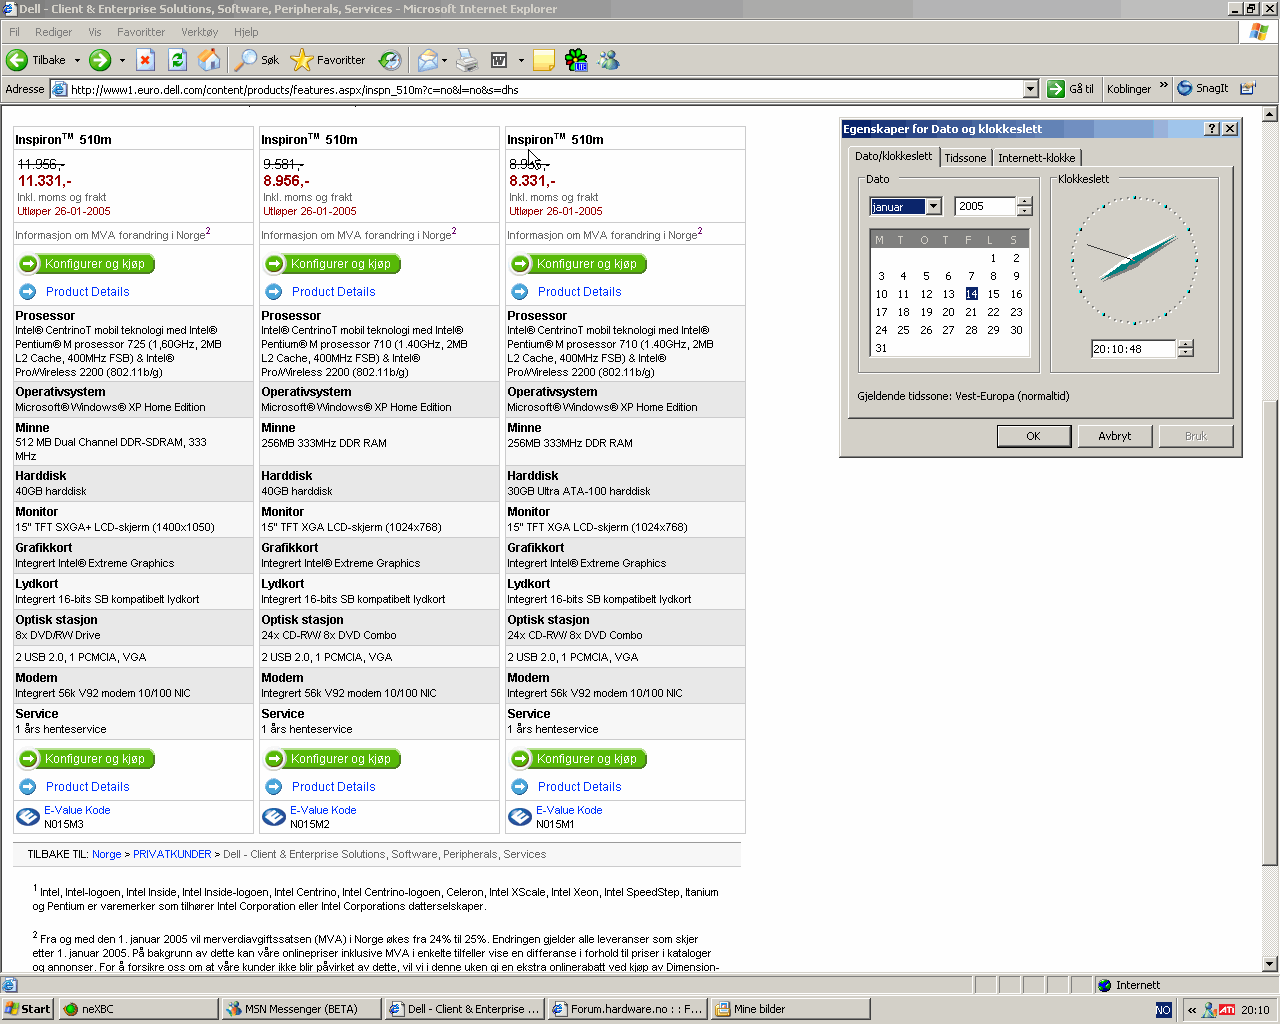This screenshot has width=1280, height=1024.
Task: Click the Product Details arrow icon under 11.331,-
Action: [28, 292]
